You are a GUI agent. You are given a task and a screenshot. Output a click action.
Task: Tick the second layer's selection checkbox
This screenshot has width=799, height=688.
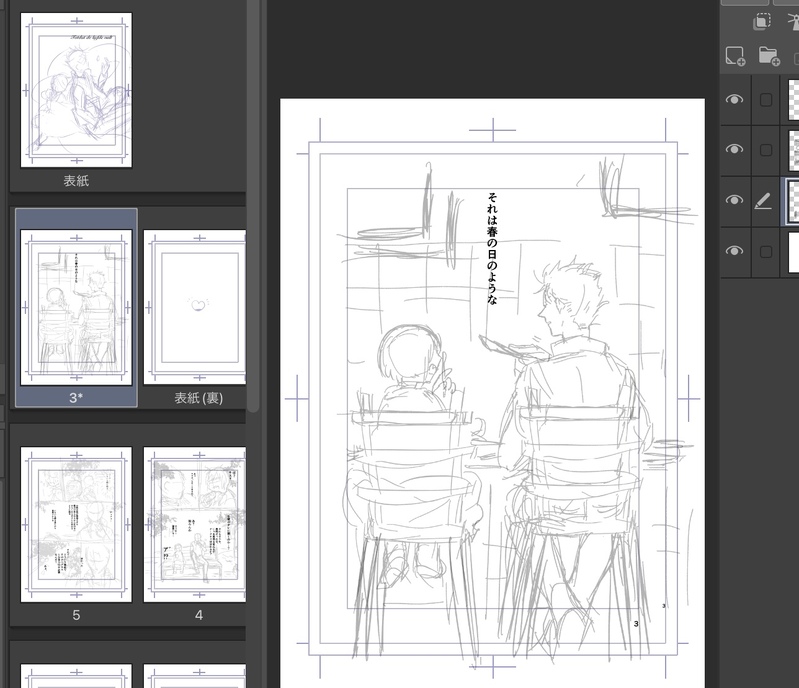(766, 150)
